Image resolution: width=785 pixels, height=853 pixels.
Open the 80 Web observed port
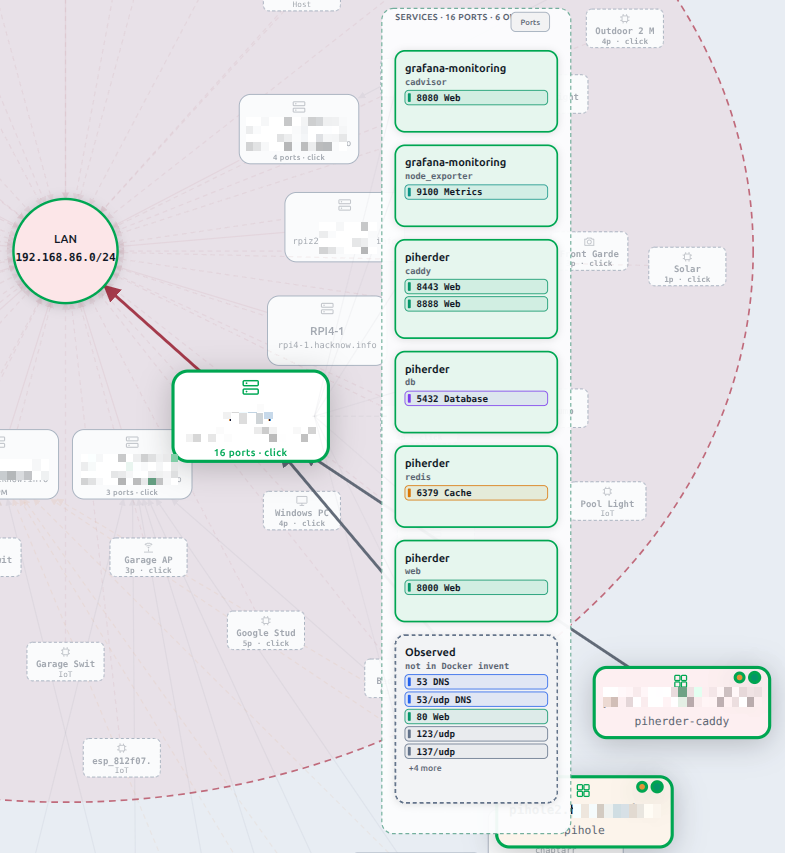pos(476,717)
